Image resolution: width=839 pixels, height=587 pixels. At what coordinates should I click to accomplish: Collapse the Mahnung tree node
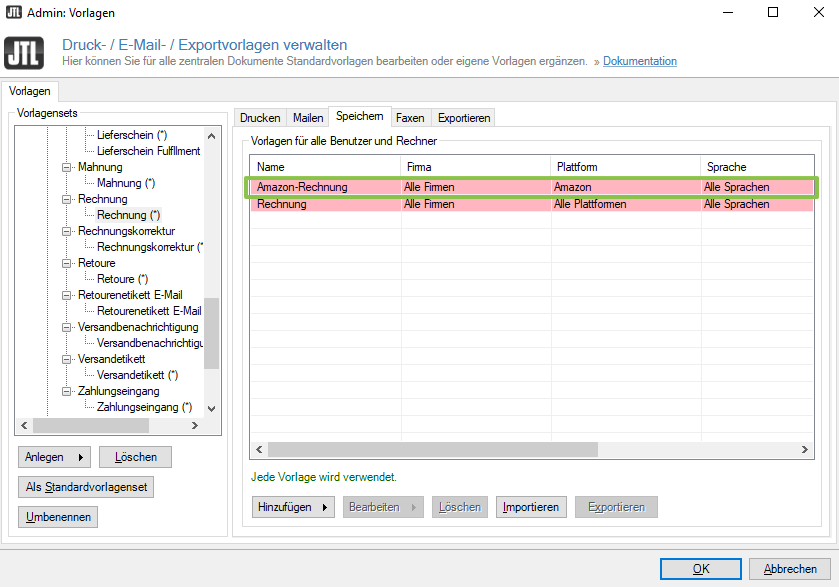click(67, 167)
